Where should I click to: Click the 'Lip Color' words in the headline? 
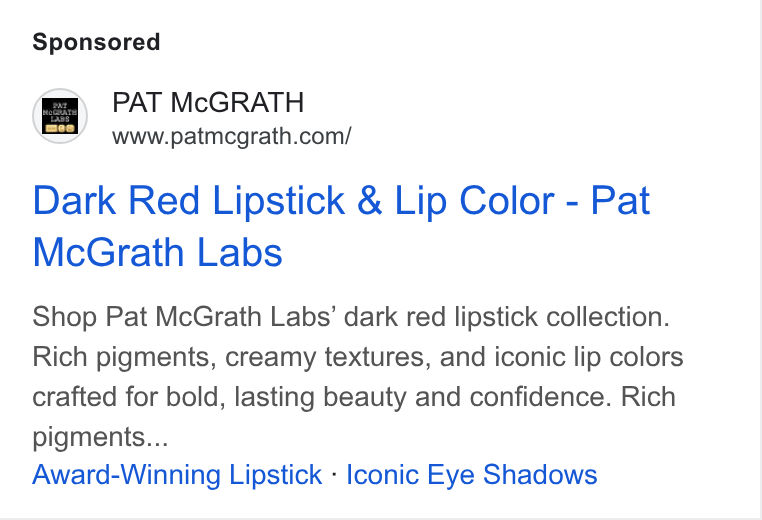pyautogui.click(x=474, y=201)
